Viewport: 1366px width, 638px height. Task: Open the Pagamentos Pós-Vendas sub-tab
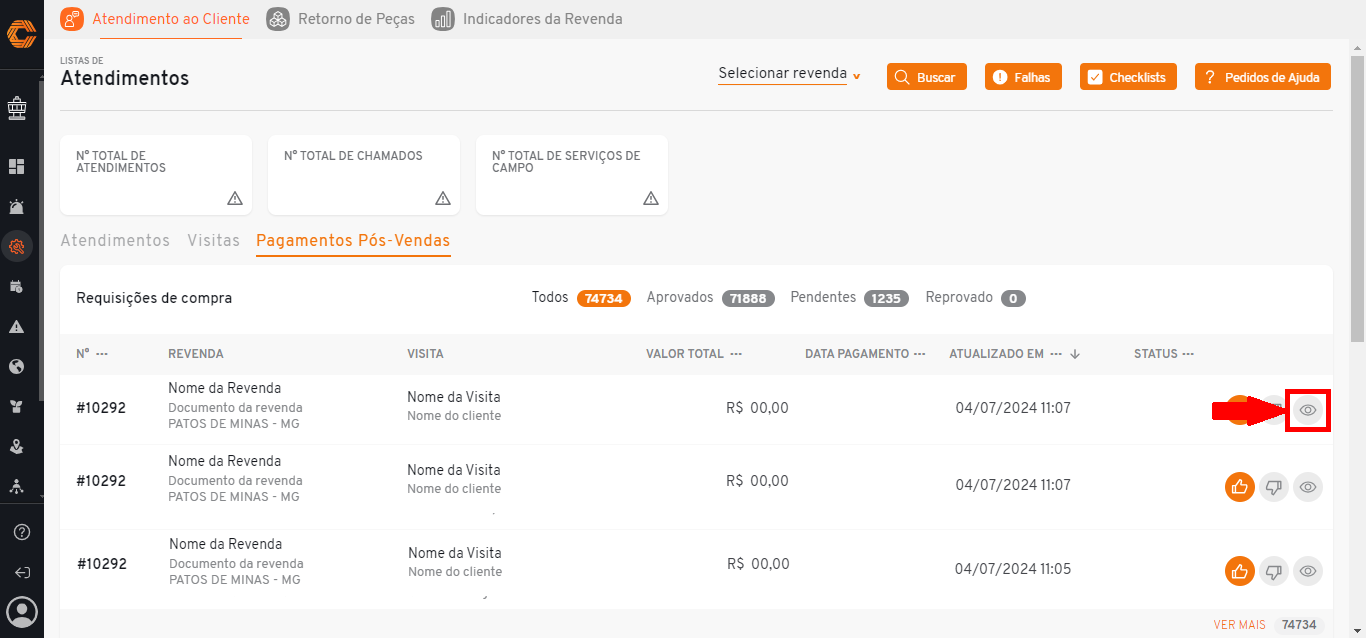(x=353, y=241)
